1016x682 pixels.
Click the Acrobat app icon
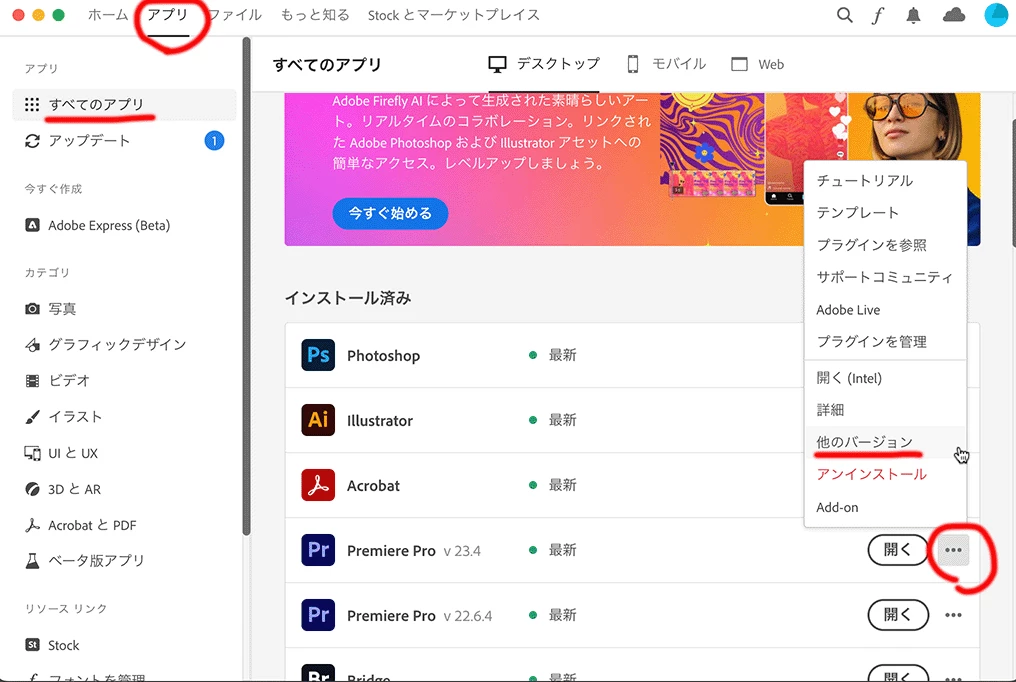click(x=318, y=485)
